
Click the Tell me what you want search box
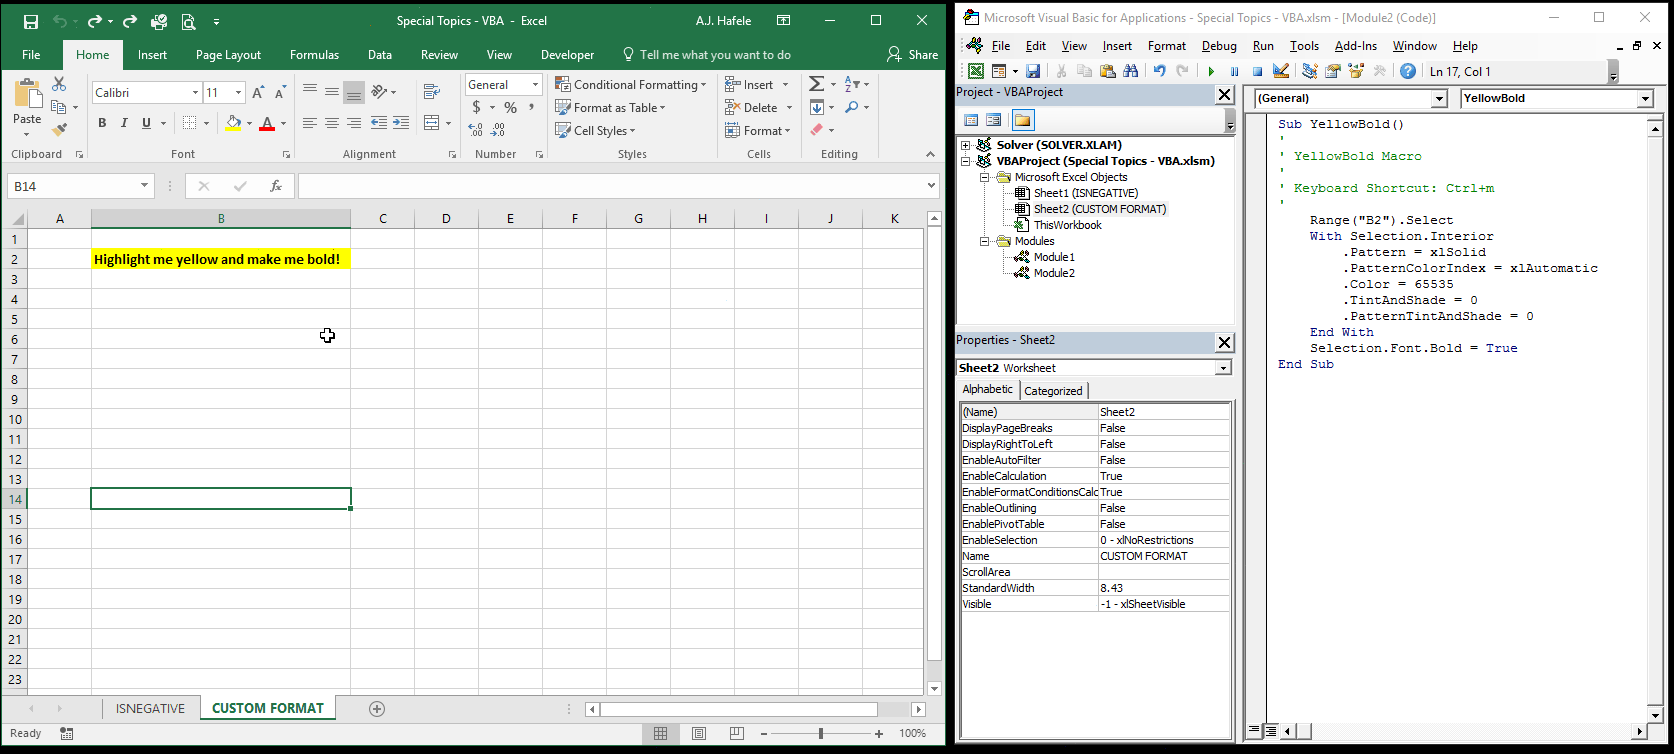(x=706, y=55)
